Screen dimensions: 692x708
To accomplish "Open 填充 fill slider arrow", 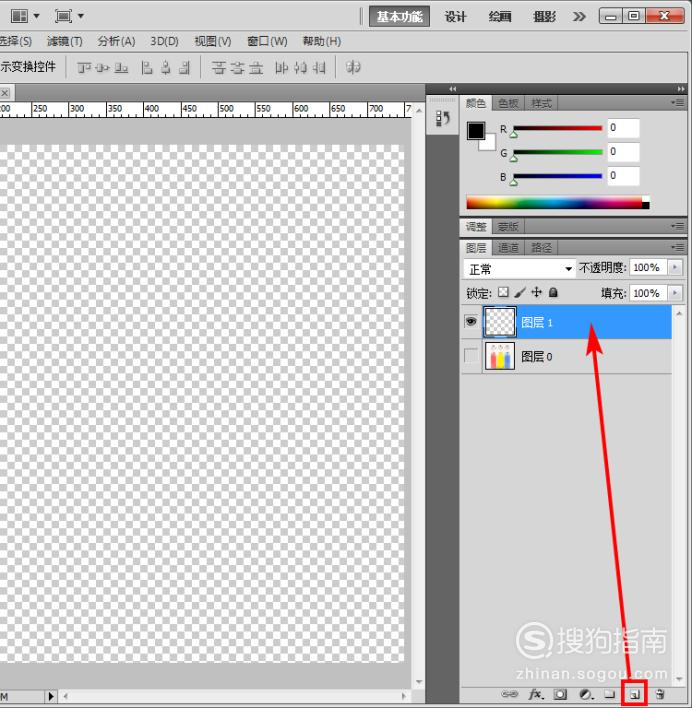I will [x=675, y=293].
